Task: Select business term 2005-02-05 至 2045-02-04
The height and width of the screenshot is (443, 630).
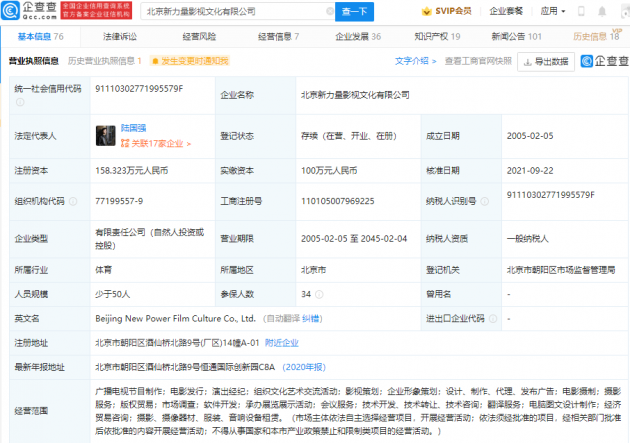Action: click(354, 239)
